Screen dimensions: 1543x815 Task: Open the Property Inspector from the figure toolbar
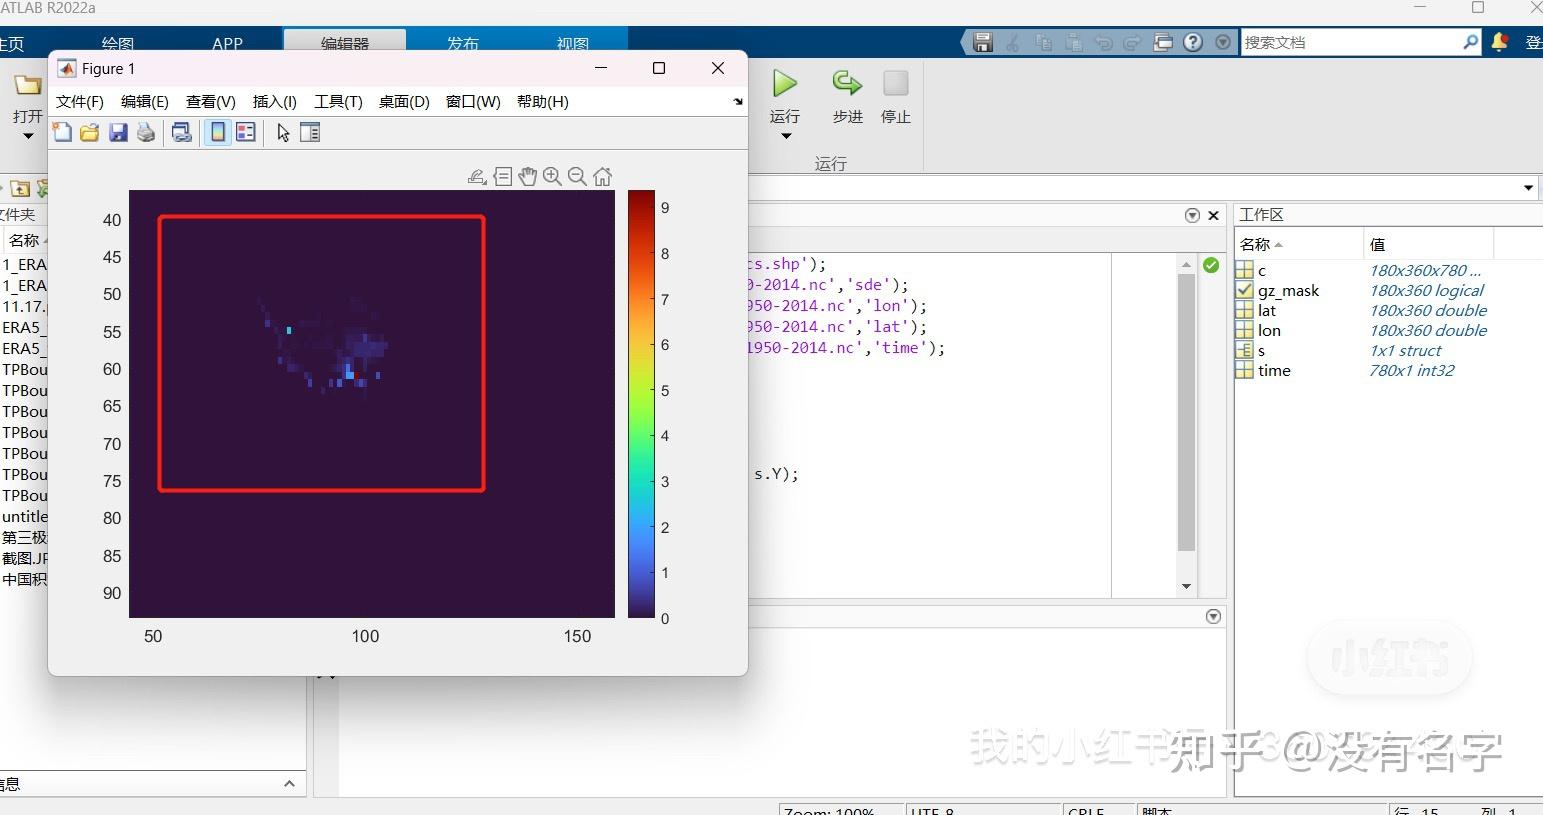[310, 132]
